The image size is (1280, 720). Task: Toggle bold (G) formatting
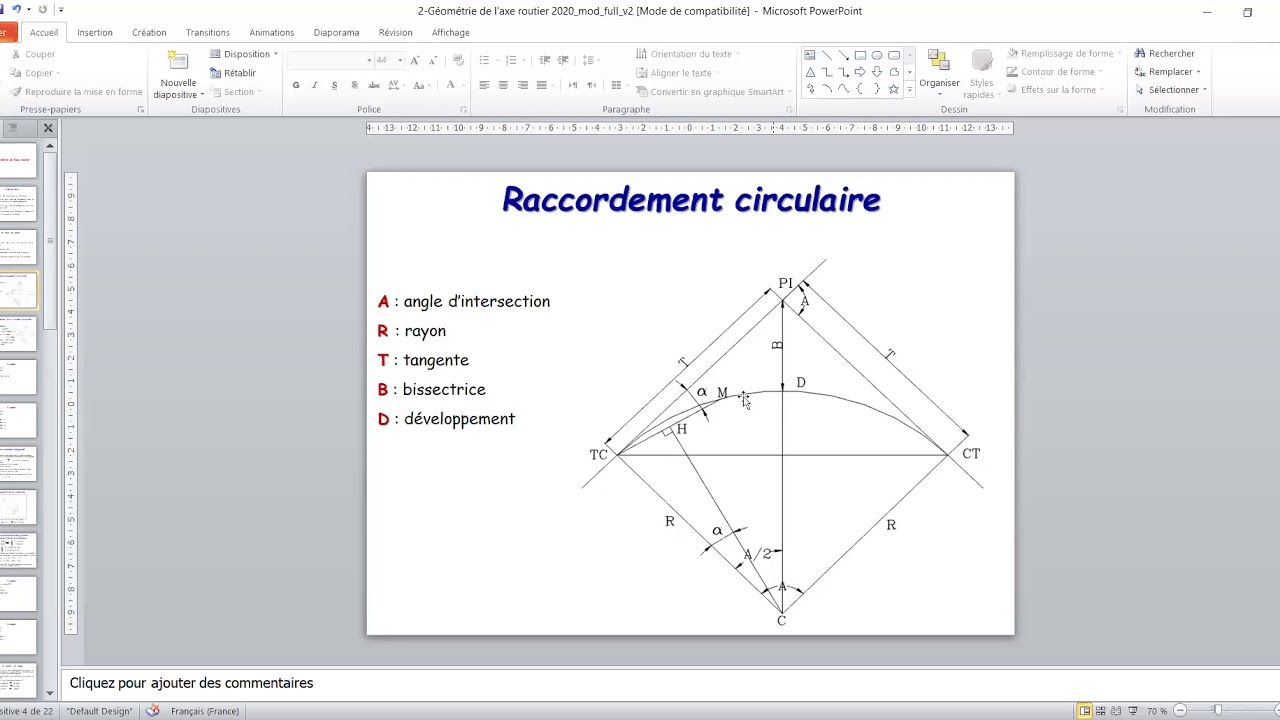tap(296, 85)
